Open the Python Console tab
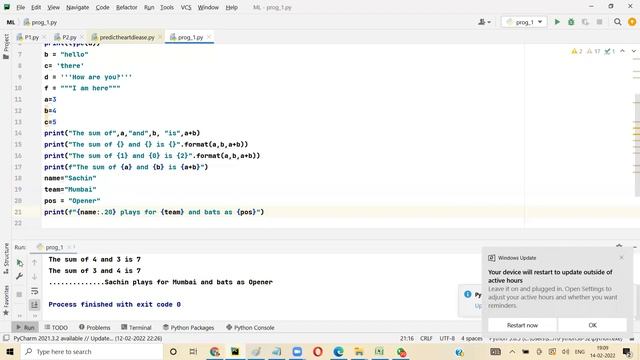 coord(250,327)
